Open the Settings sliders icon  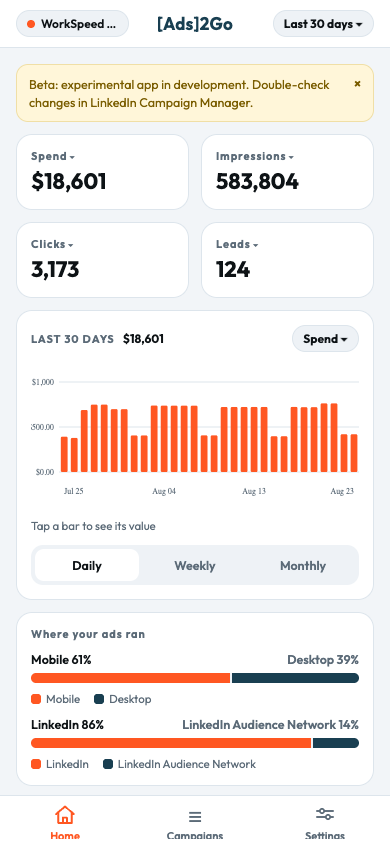(x=325, y=814)
